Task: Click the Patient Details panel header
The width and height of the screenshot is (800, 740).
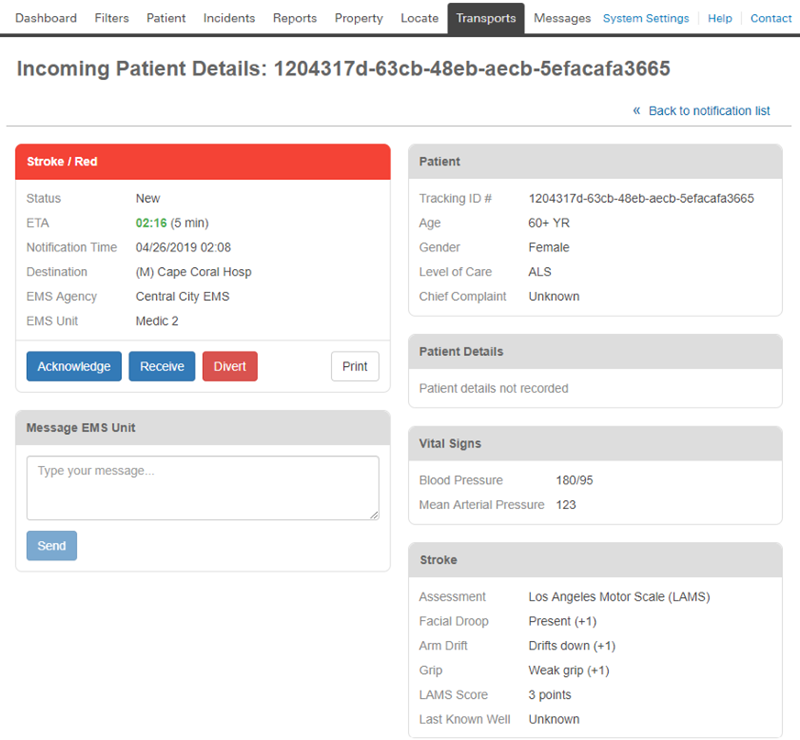Action: (595, 352)
